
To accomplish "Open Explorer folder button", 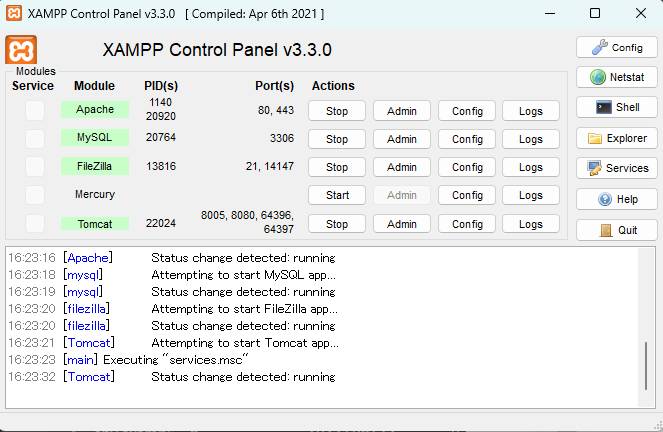I will click(616, 138).
